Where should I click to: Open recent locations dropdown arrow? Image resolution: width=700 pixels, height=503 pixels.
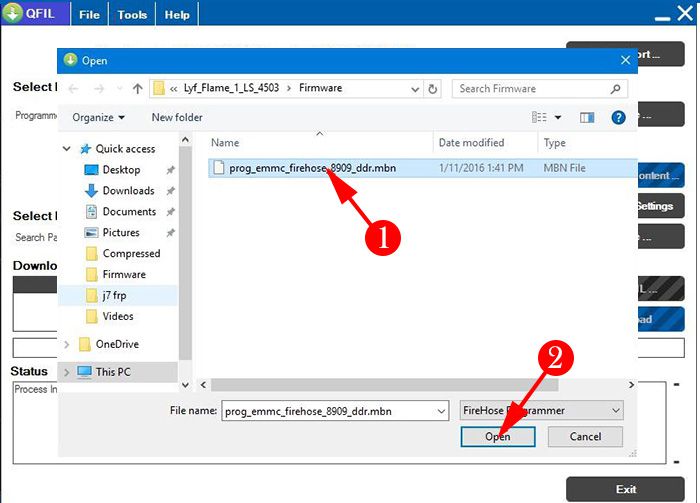[119, 89]
